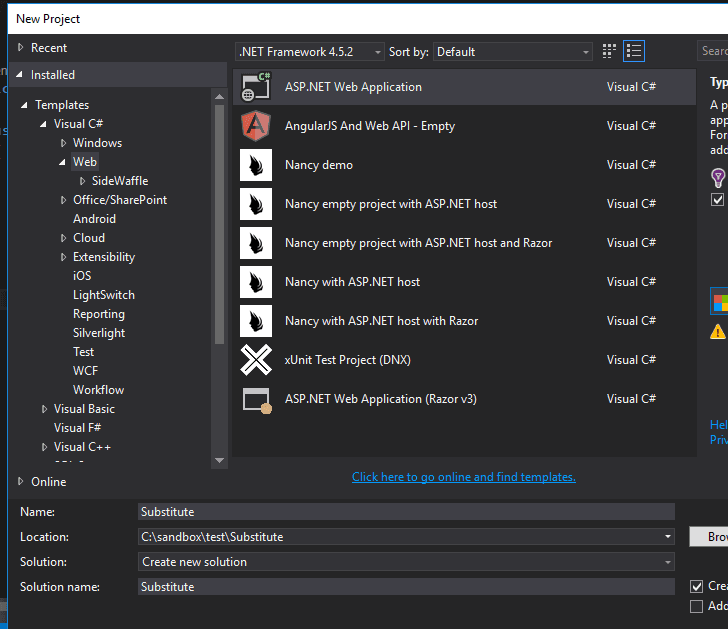The height and width of the screenshot is (629, 728).
Task: Expand the Office/SharePoint tree node
Action: (63, 200)
